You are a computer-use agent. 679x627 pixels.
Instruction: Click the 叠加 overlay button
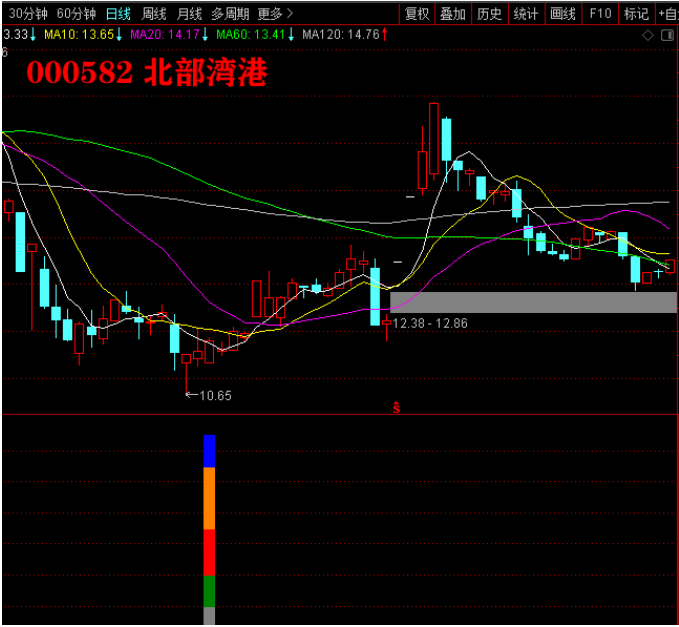453,14
